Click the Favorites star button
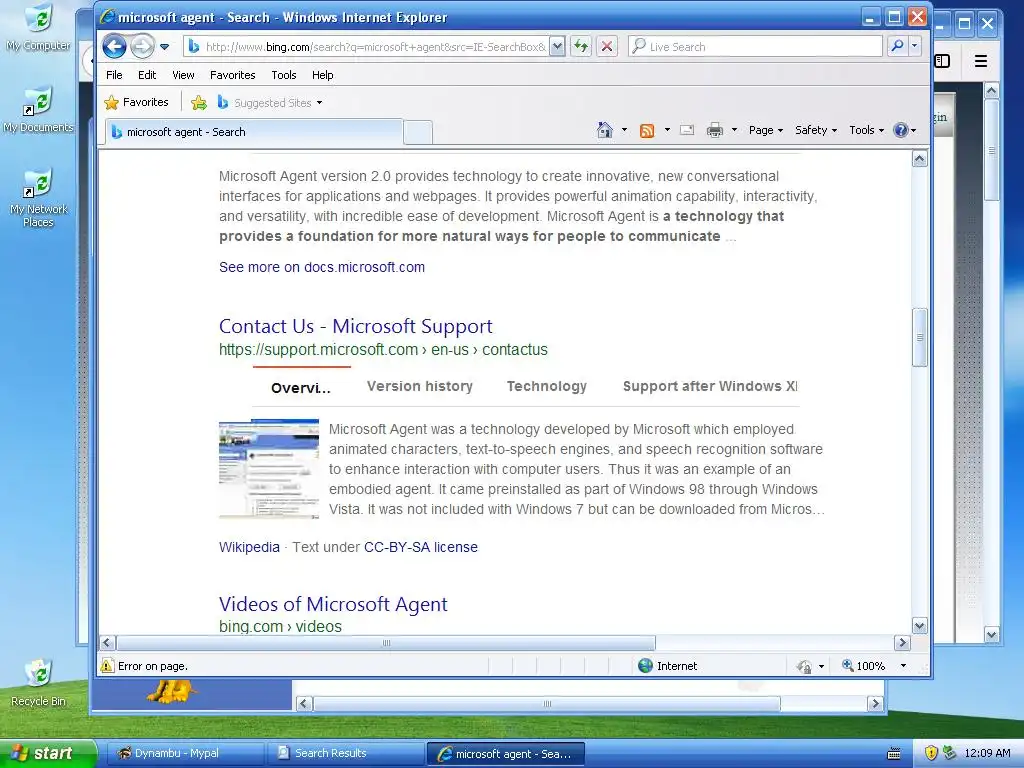The height and width of the screenshot is (768, 1024). click(x=136, y=103)
